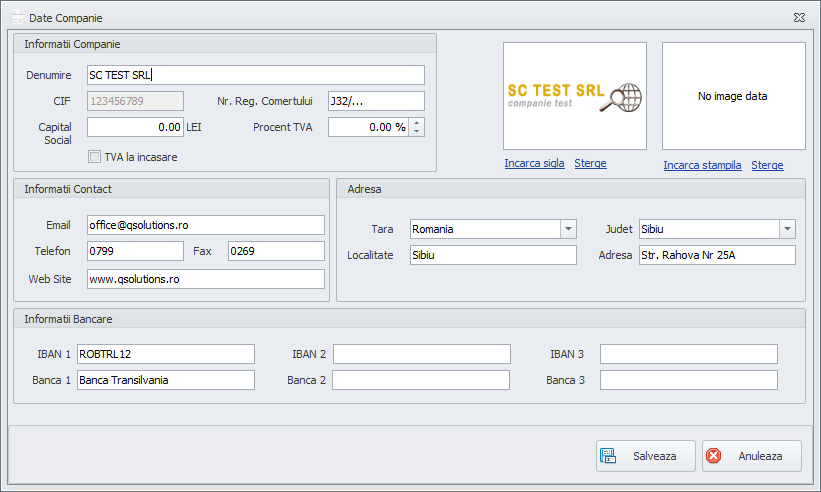The width and height of the screenshot is (821, 492).
Task: Click the Incarca sigla link
Action: pos(534,164)
